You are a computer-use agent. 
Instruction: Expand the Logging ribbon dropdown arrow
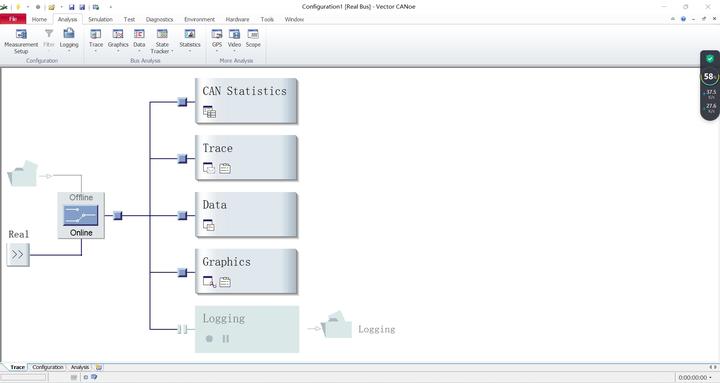[x=69, y=51]
